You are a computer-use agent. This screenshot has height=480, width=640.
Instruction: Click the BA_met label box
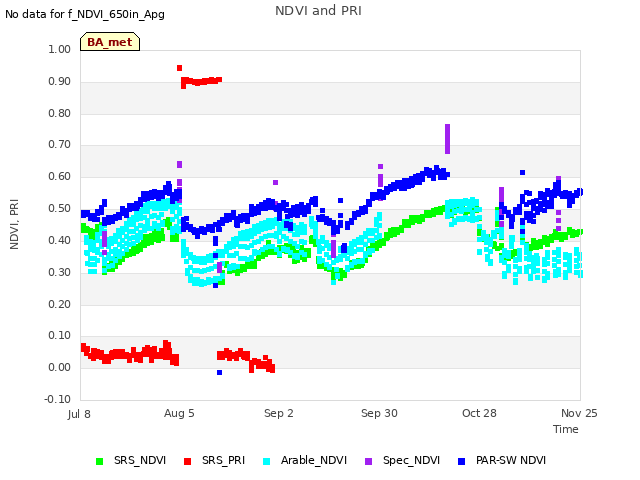[110, 42]
